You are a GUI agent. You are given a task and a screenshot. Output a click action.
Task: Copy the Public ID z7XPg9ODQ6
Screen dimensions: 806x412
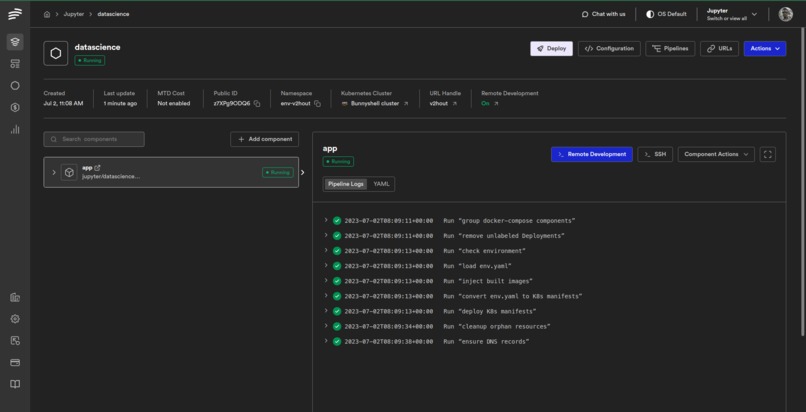click(257, 104)
